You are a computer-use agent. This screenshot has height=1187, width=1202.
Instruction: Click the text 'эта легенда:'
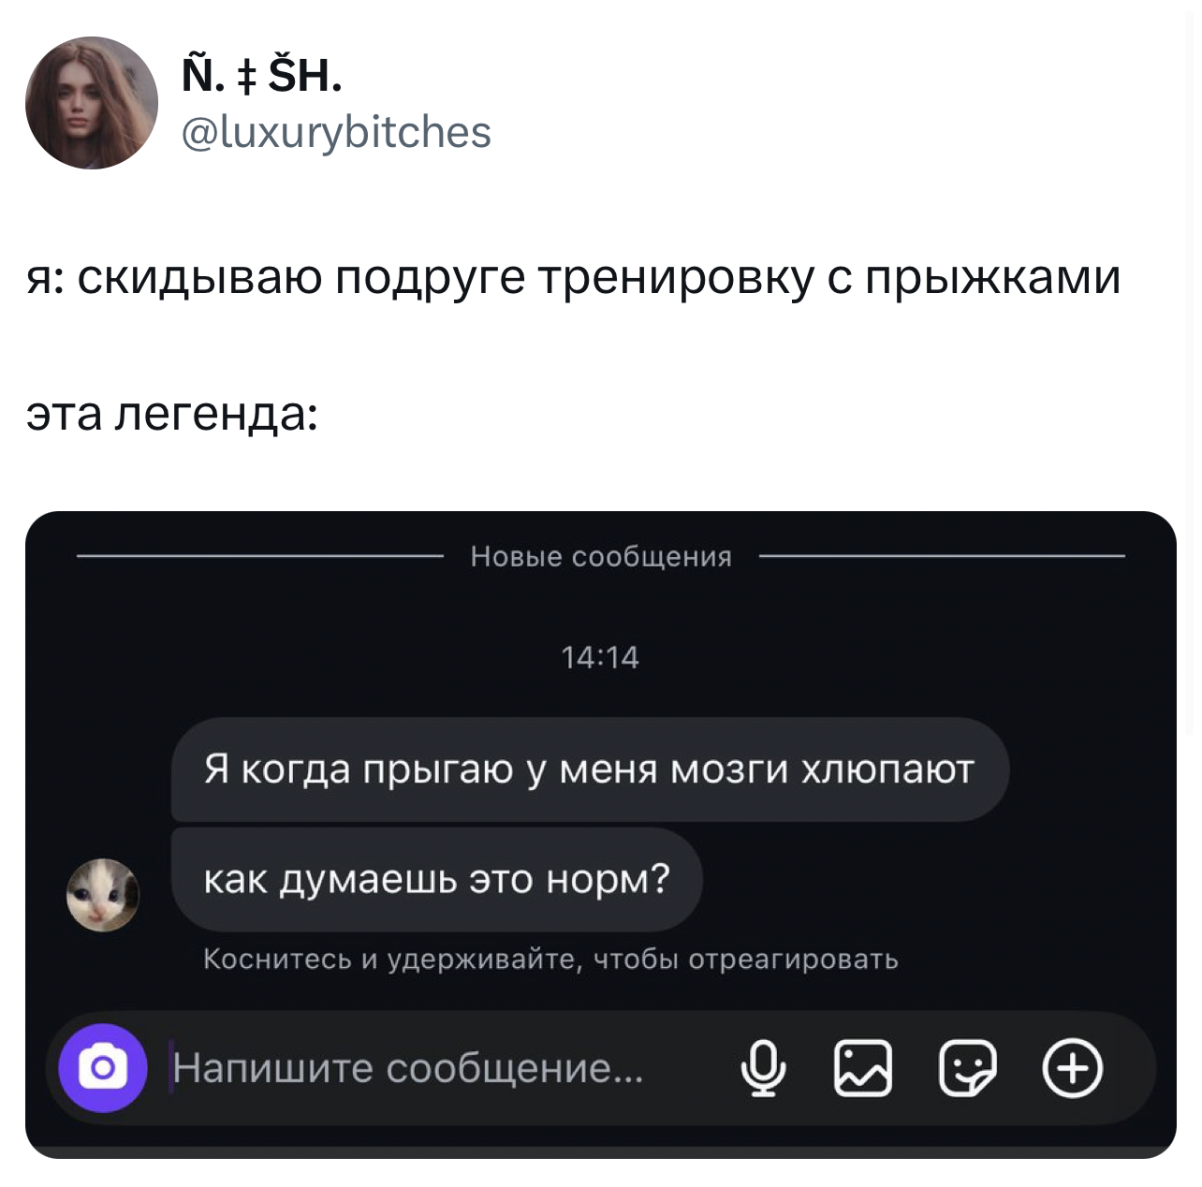pyautogui.click(x=172, y=413)
